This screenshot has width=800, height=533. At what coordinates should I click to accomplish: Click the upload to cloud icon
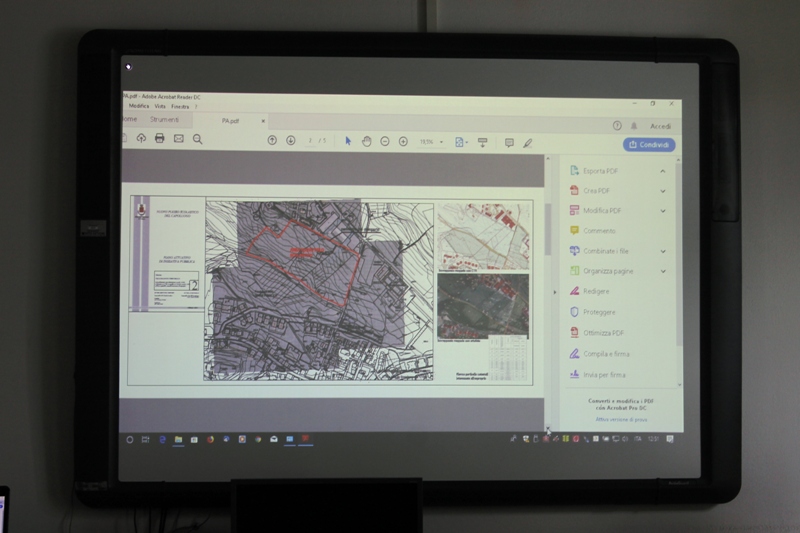click(x=141, y=138)
